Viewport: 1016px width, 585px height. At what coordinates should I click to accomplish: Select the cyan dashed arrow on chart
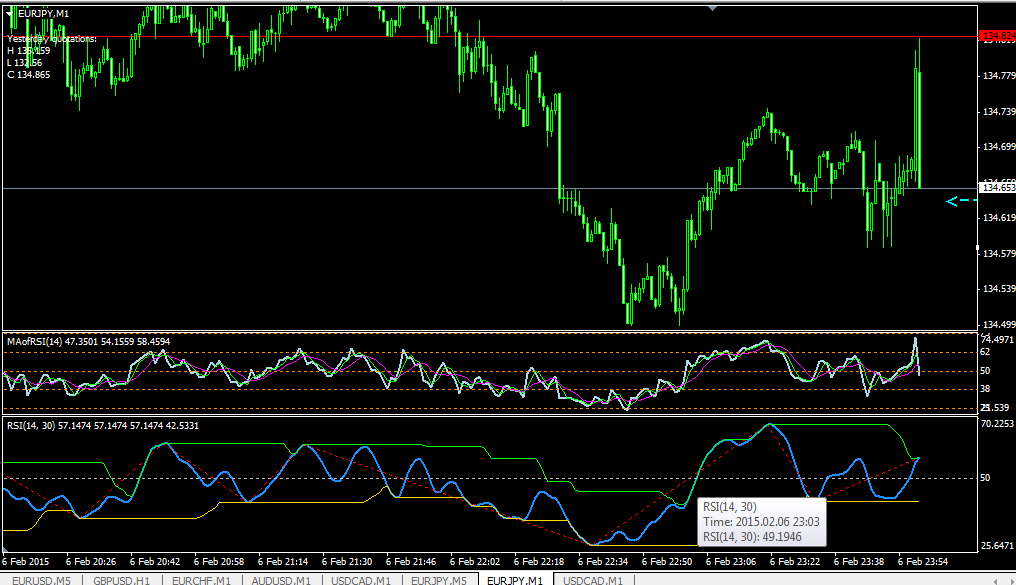(961, 201)
